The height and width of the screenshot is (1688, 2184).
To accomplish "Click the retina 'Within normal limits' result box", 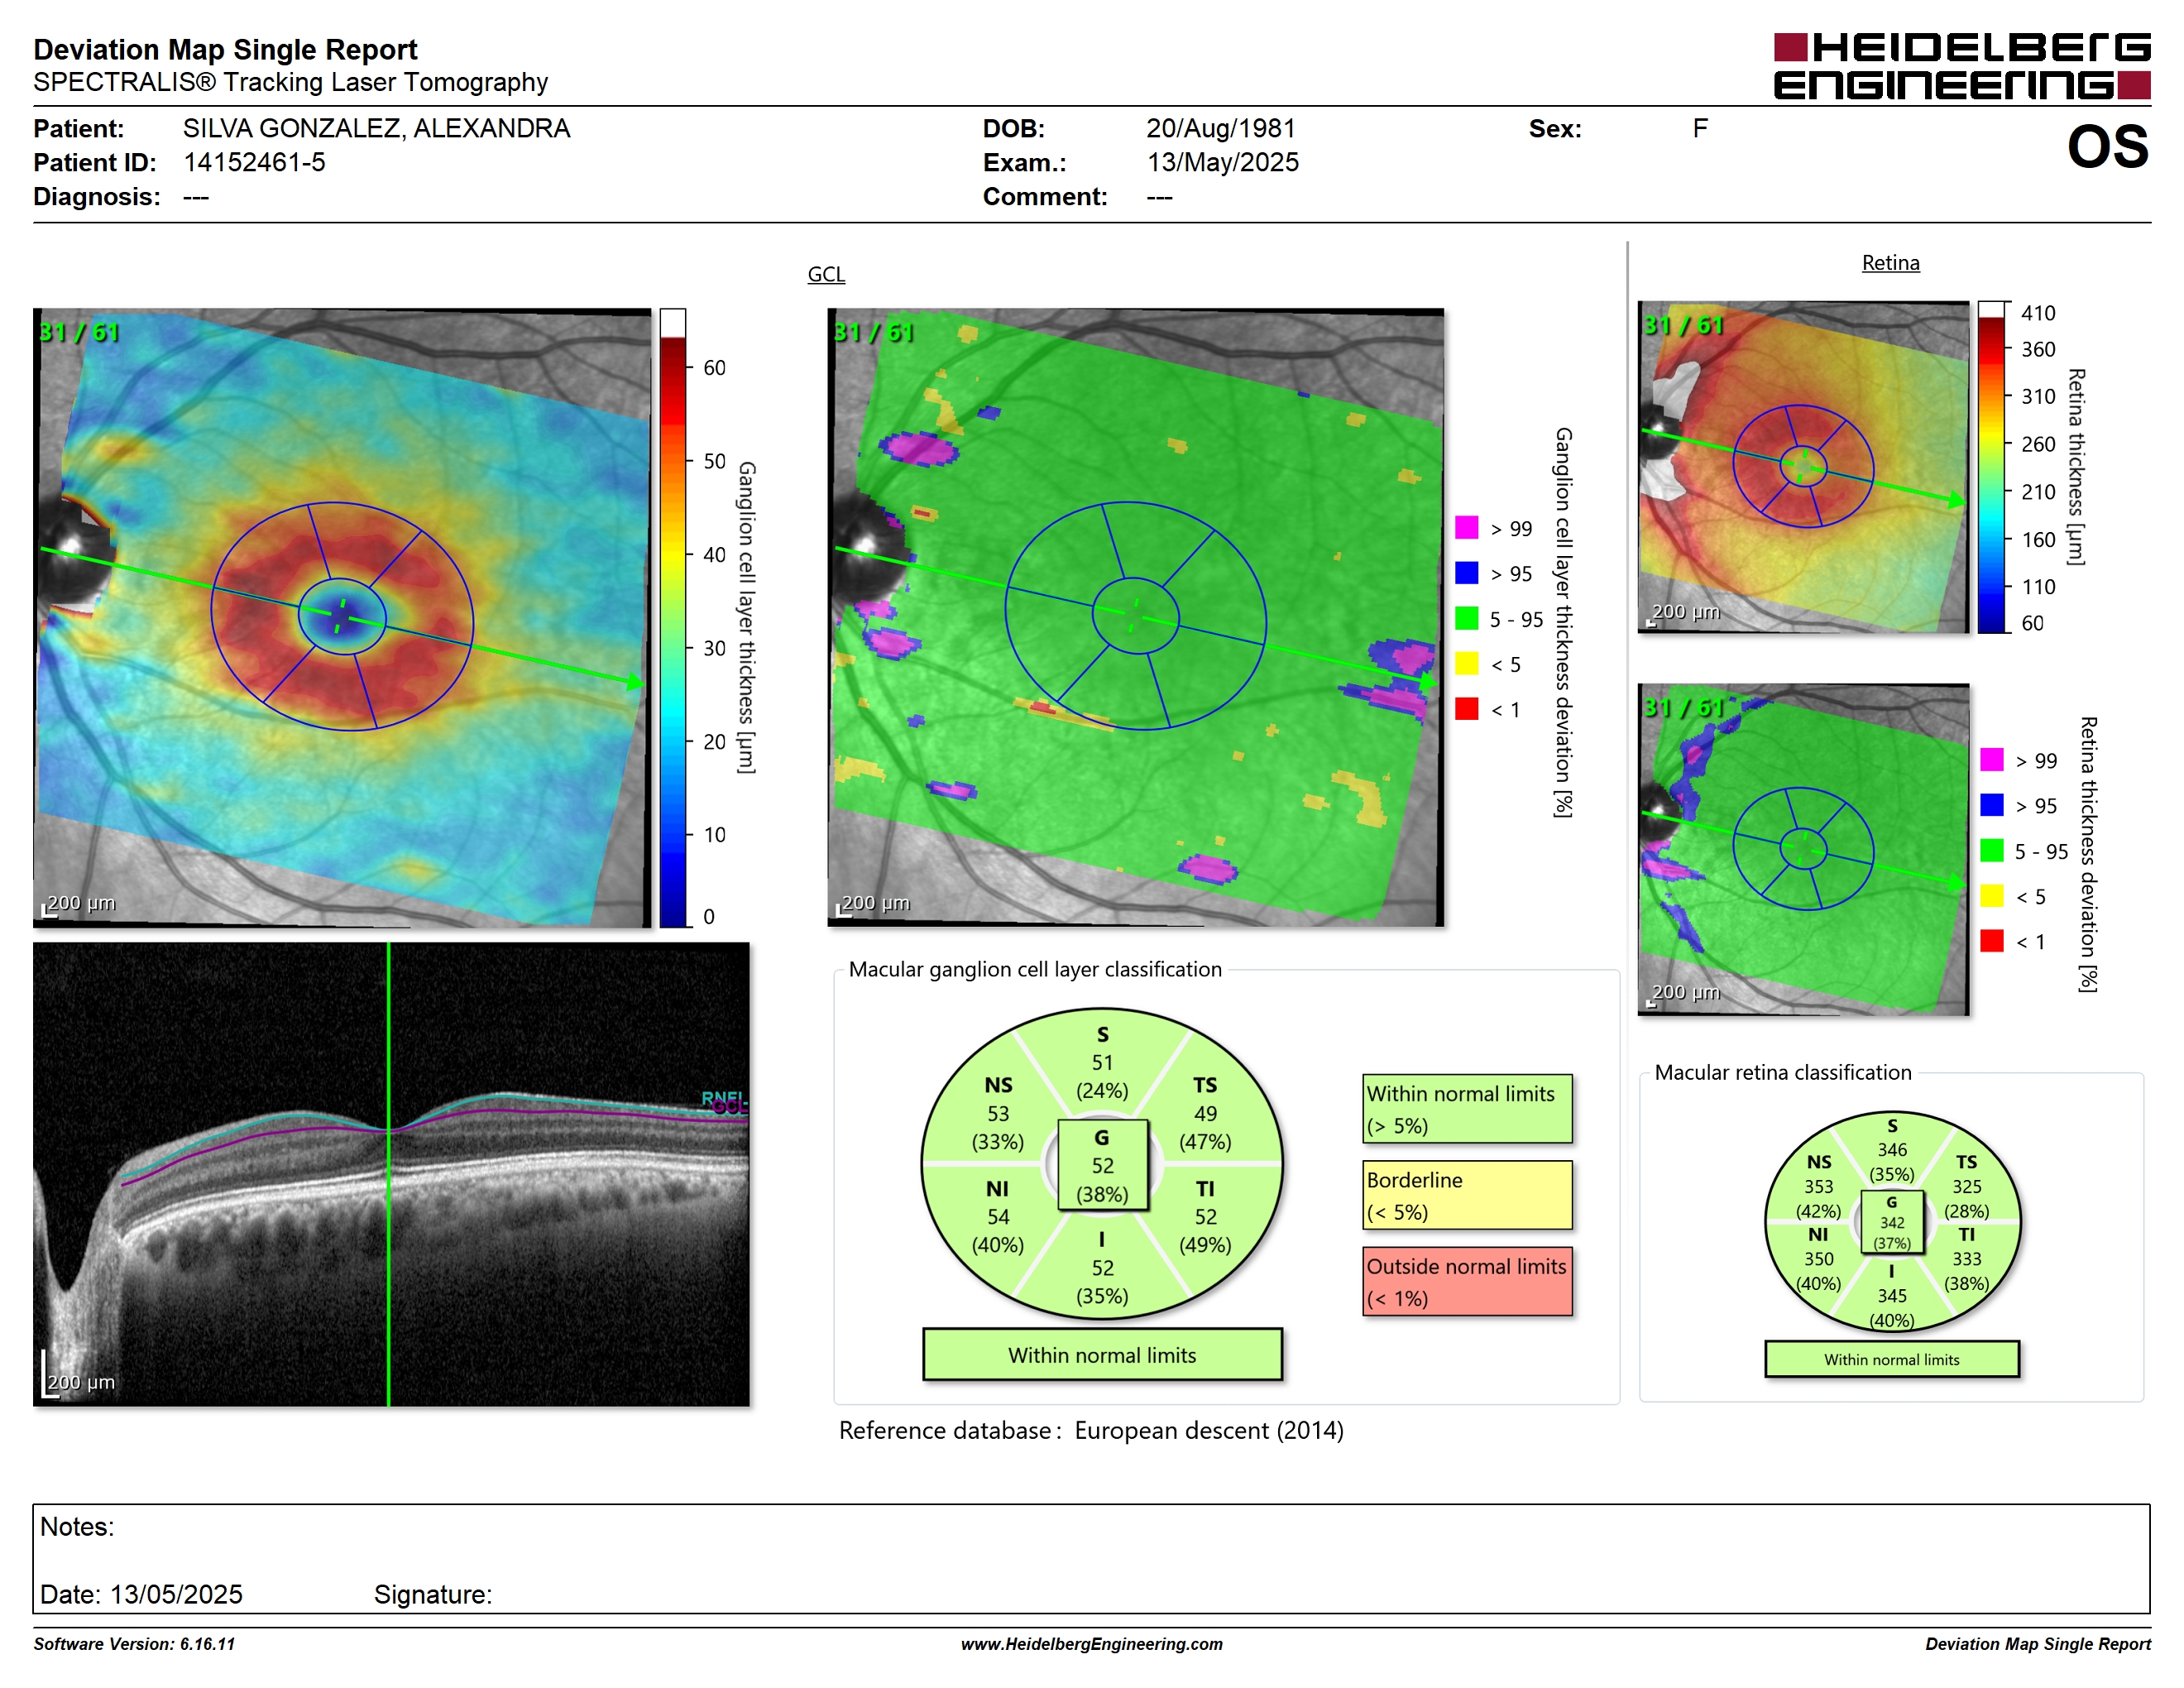I will [1892, 1360].
